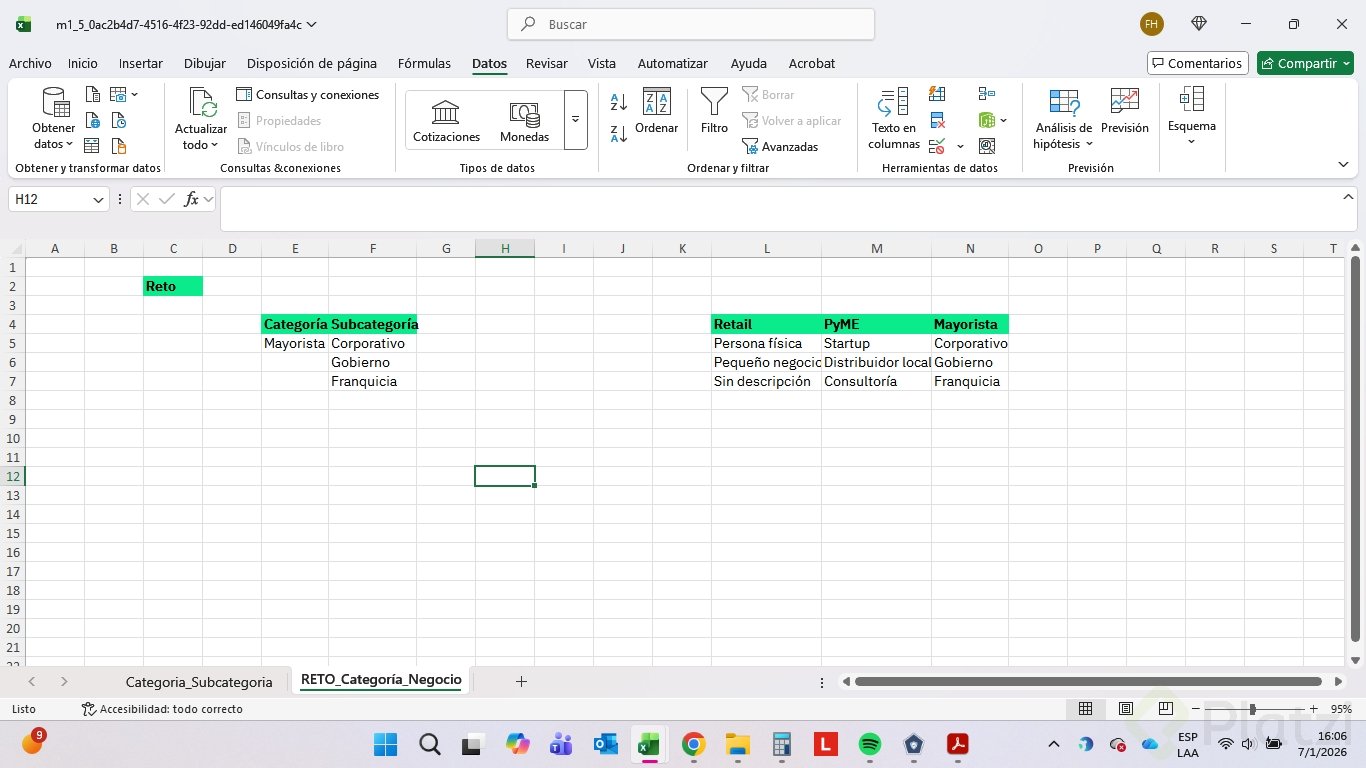Sort descending Z to A
1366x768 pixels.
pos(619,132)
